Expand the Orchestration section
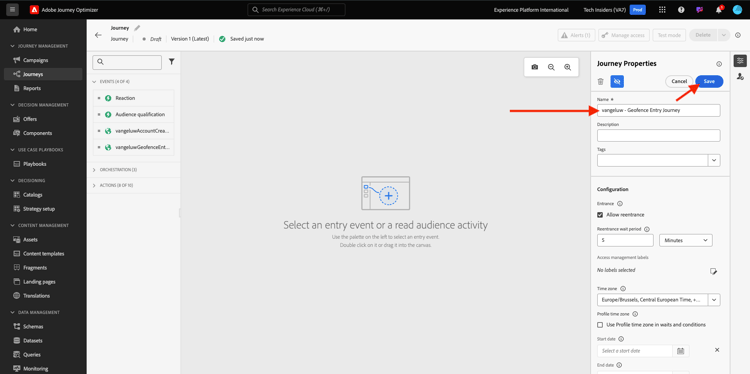This screenshot has height=374, width=750. pos(94,170)
